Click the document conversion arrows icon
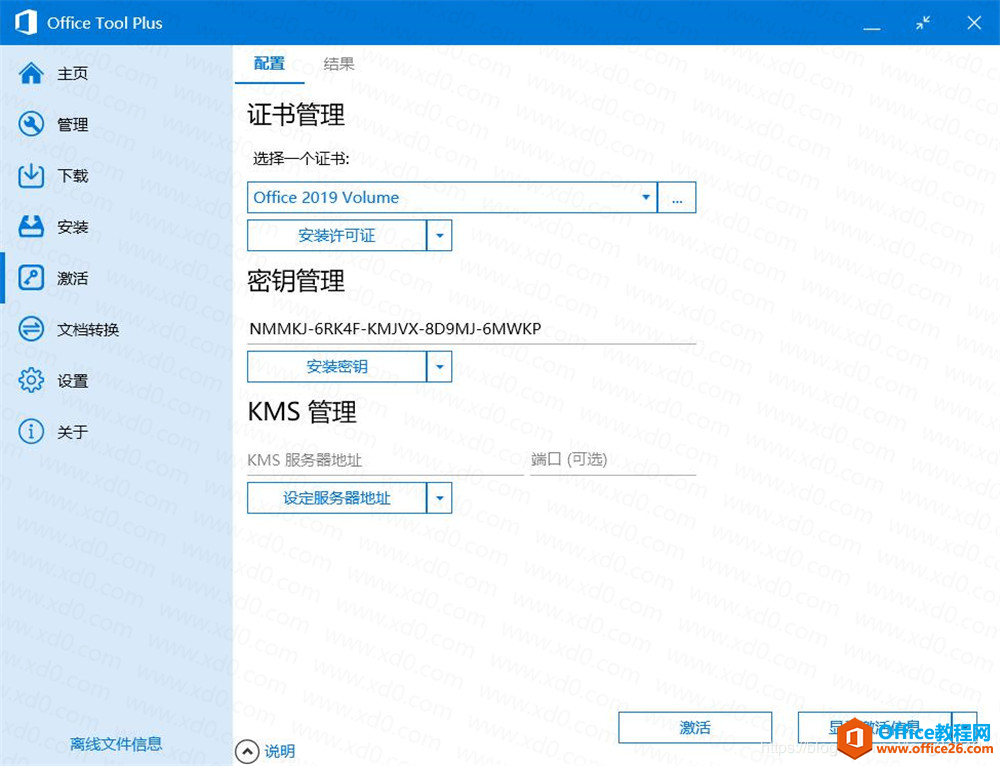Image resolution: width=1000 pixels, height=766 pixels. pos(31,329)
